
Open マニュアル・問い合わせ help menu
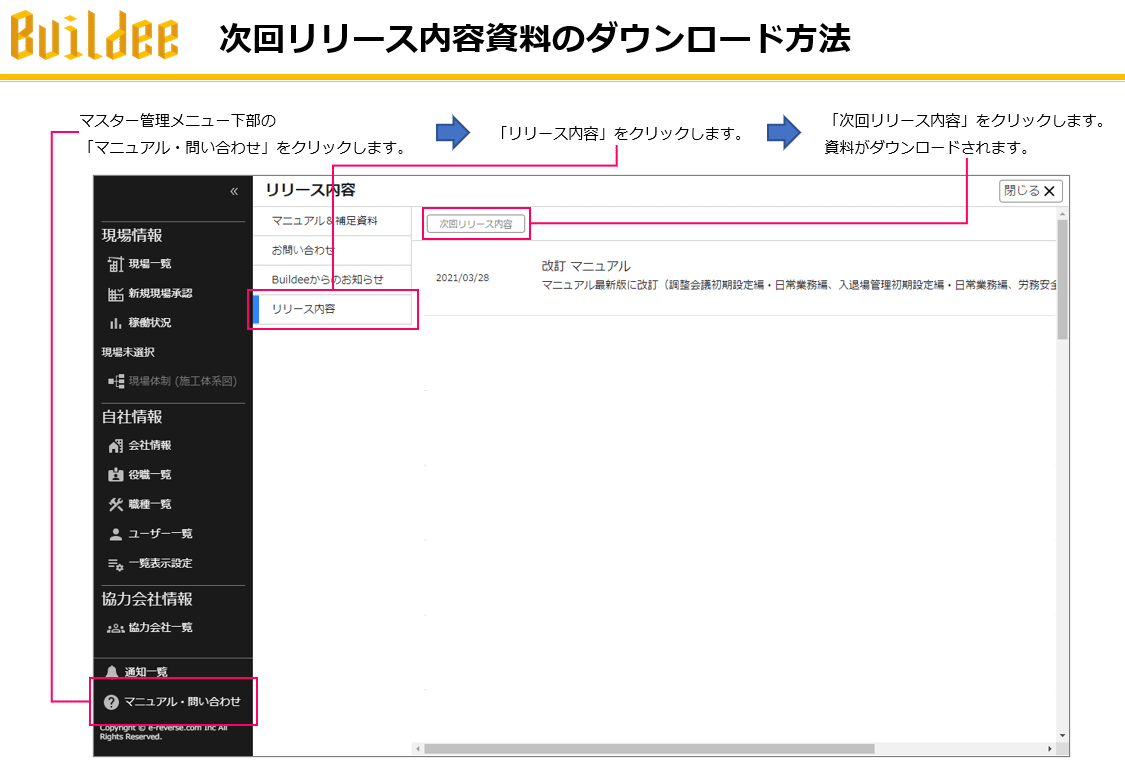pyautogui.click(x=173, y=702)
